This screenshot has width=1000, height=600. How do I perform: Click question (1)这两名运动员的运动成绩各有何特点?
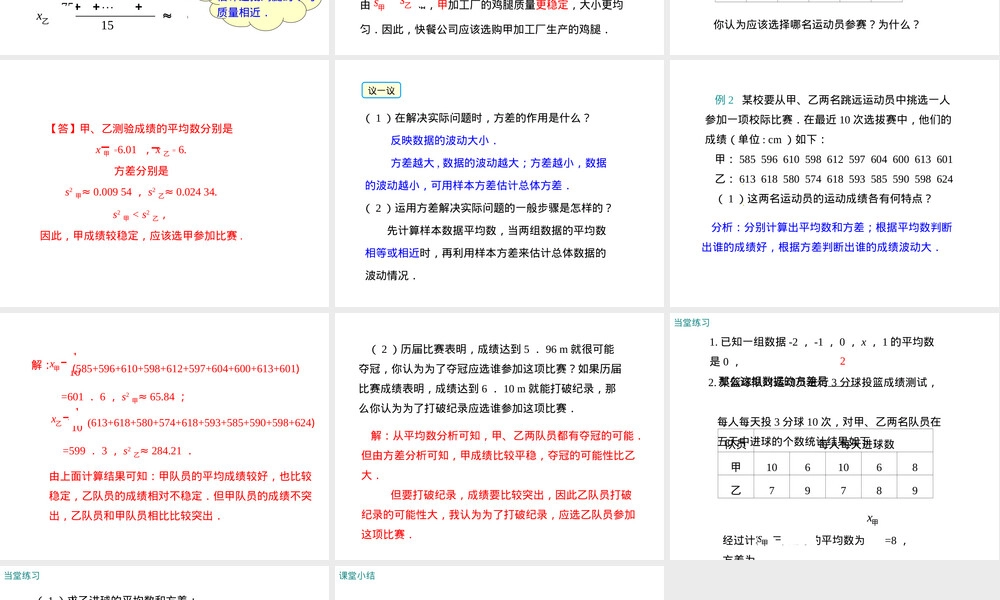point(825,199)
